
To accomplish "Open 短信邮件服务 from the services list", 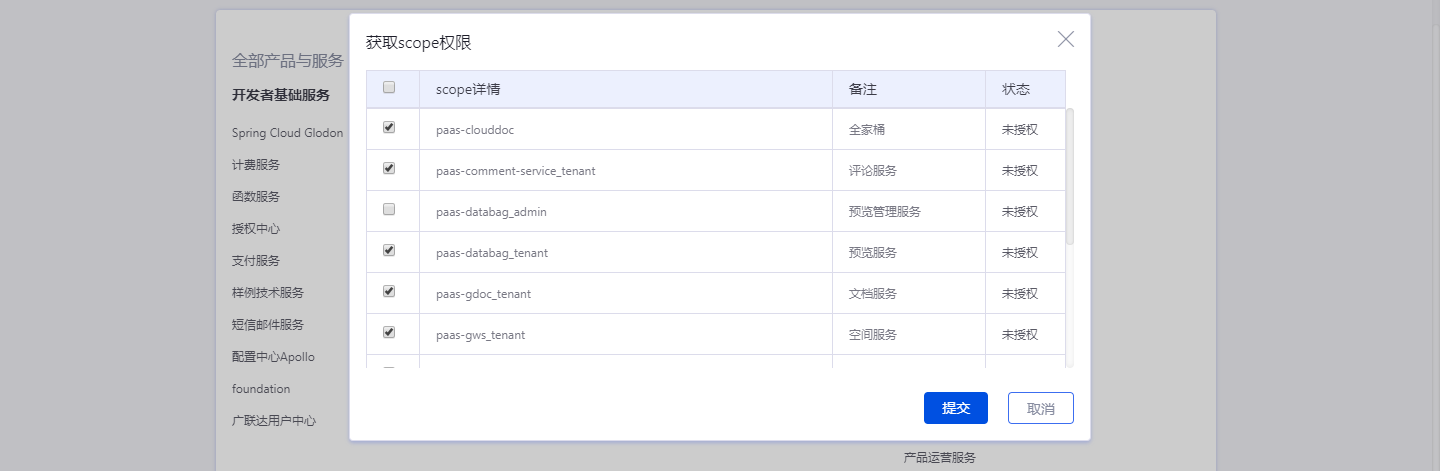I will (x=268, y=325).
